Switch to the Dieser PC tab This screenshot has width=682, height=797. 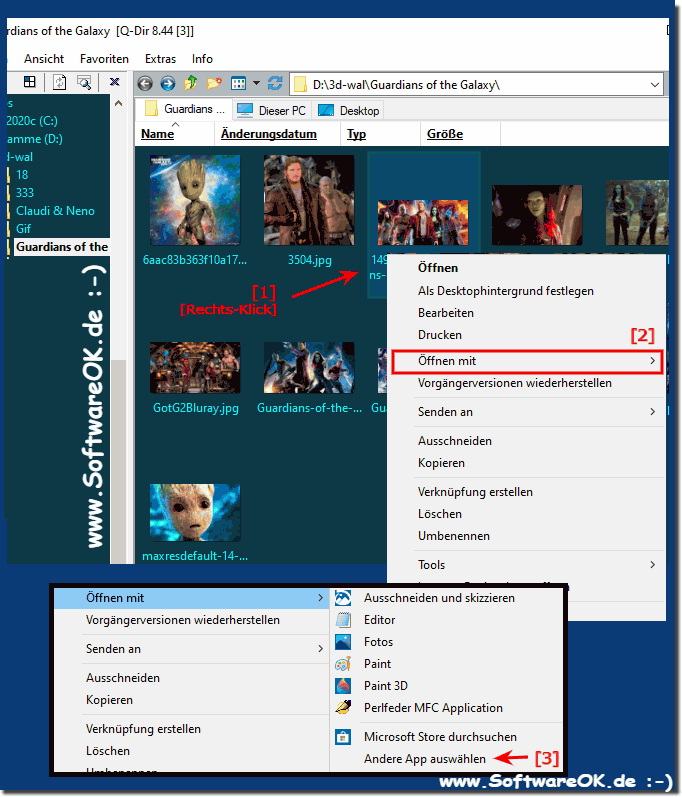point(272,110)
